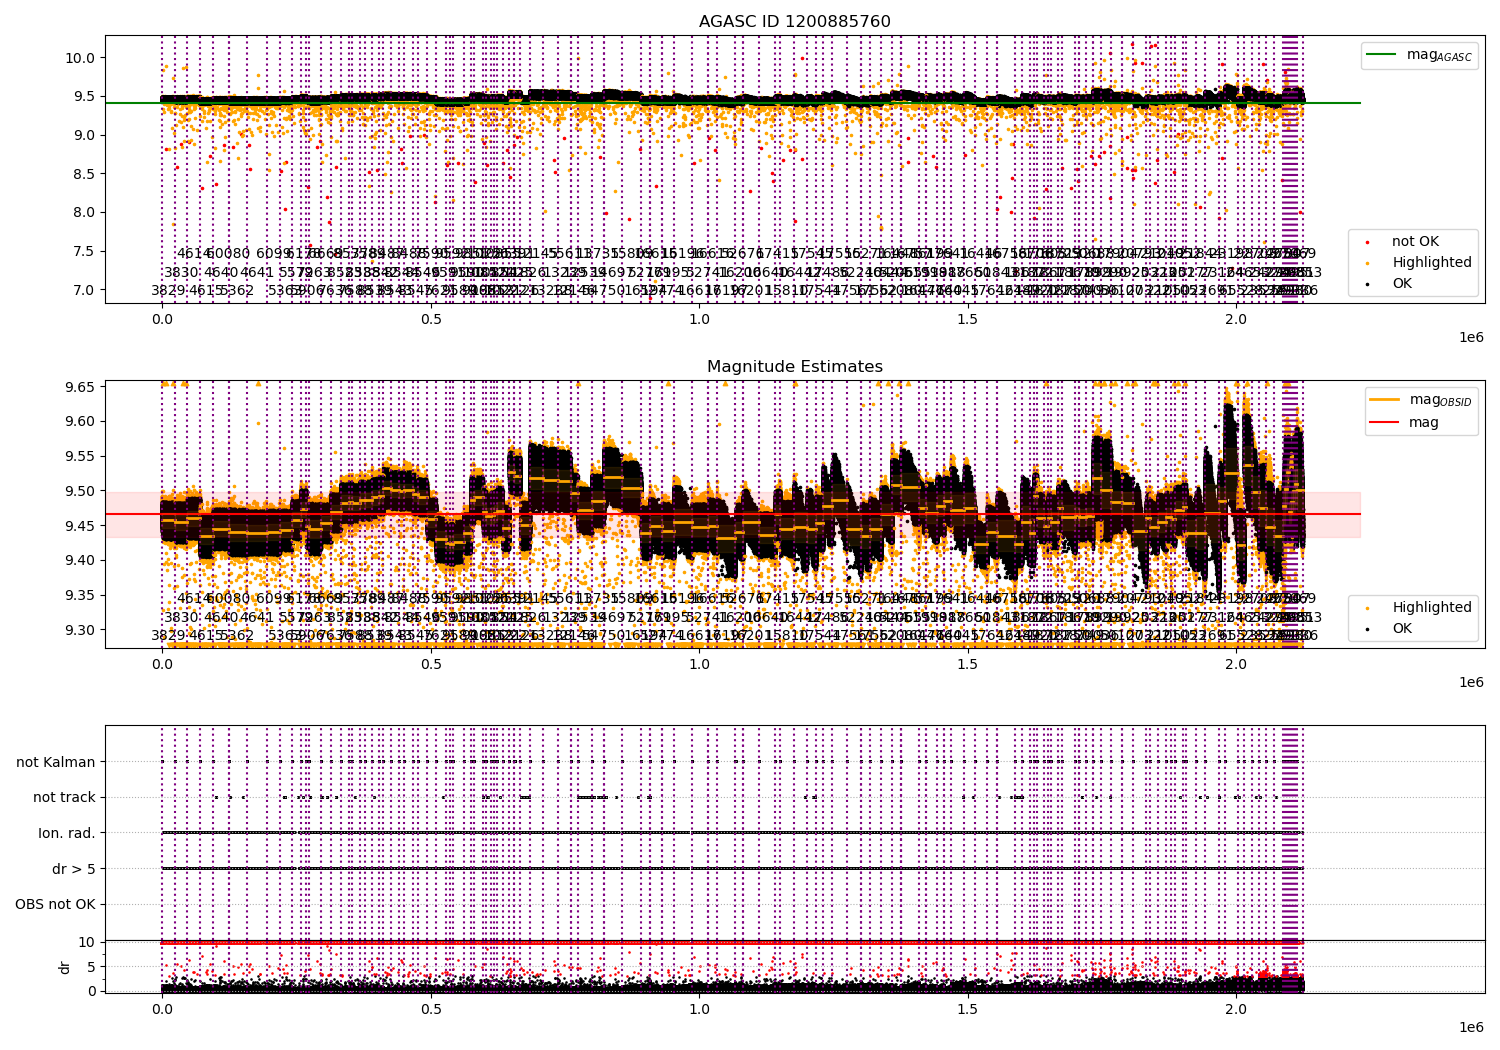
Task: Click the 8.0 y-axis tick label
Action: (83, 212)
